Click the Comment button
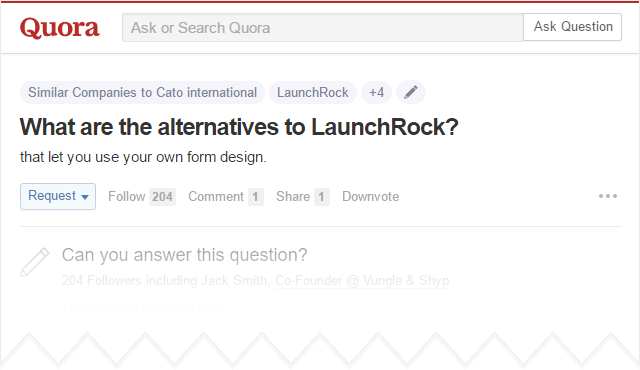This screenshot has height=370, width=640. coord(216,197)
